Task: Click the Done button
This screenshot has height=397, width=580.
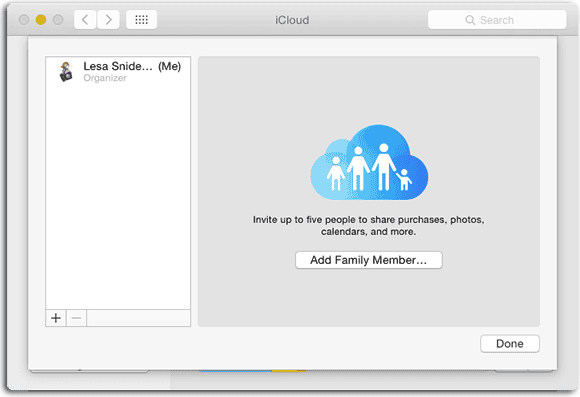Action: point(510,344)
